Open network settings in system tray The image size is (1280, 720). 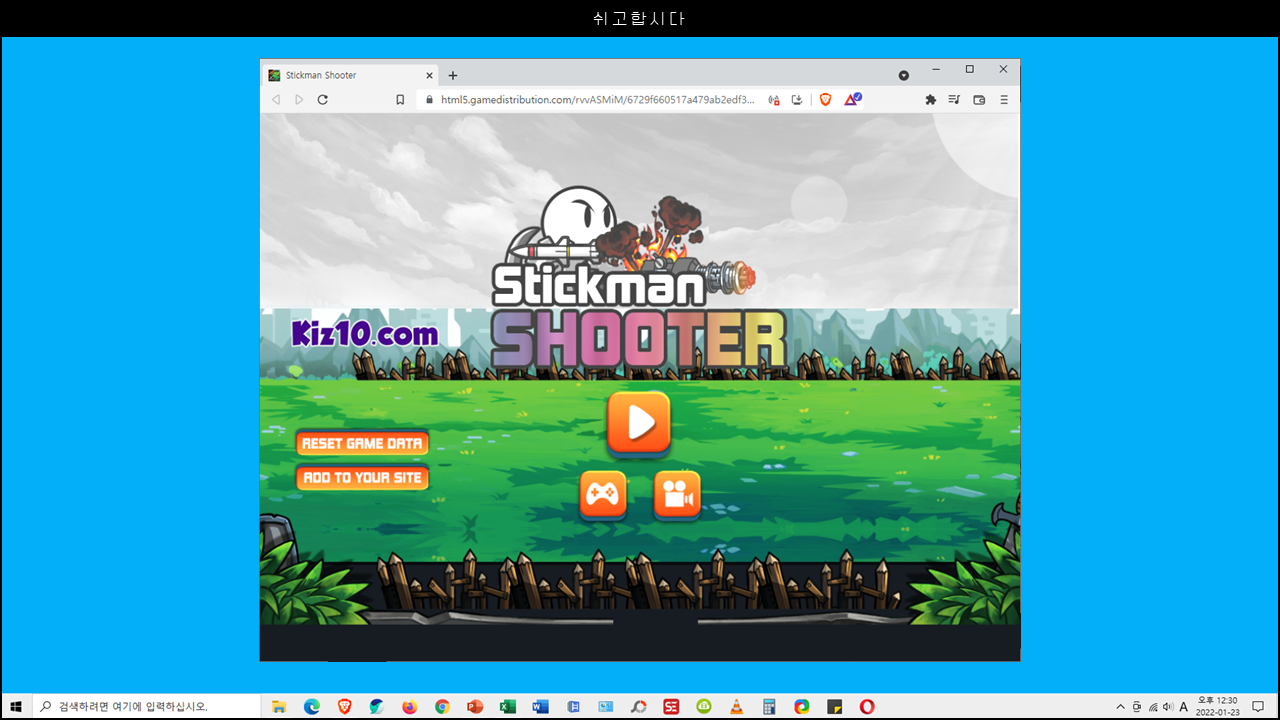pos(1152,707)
